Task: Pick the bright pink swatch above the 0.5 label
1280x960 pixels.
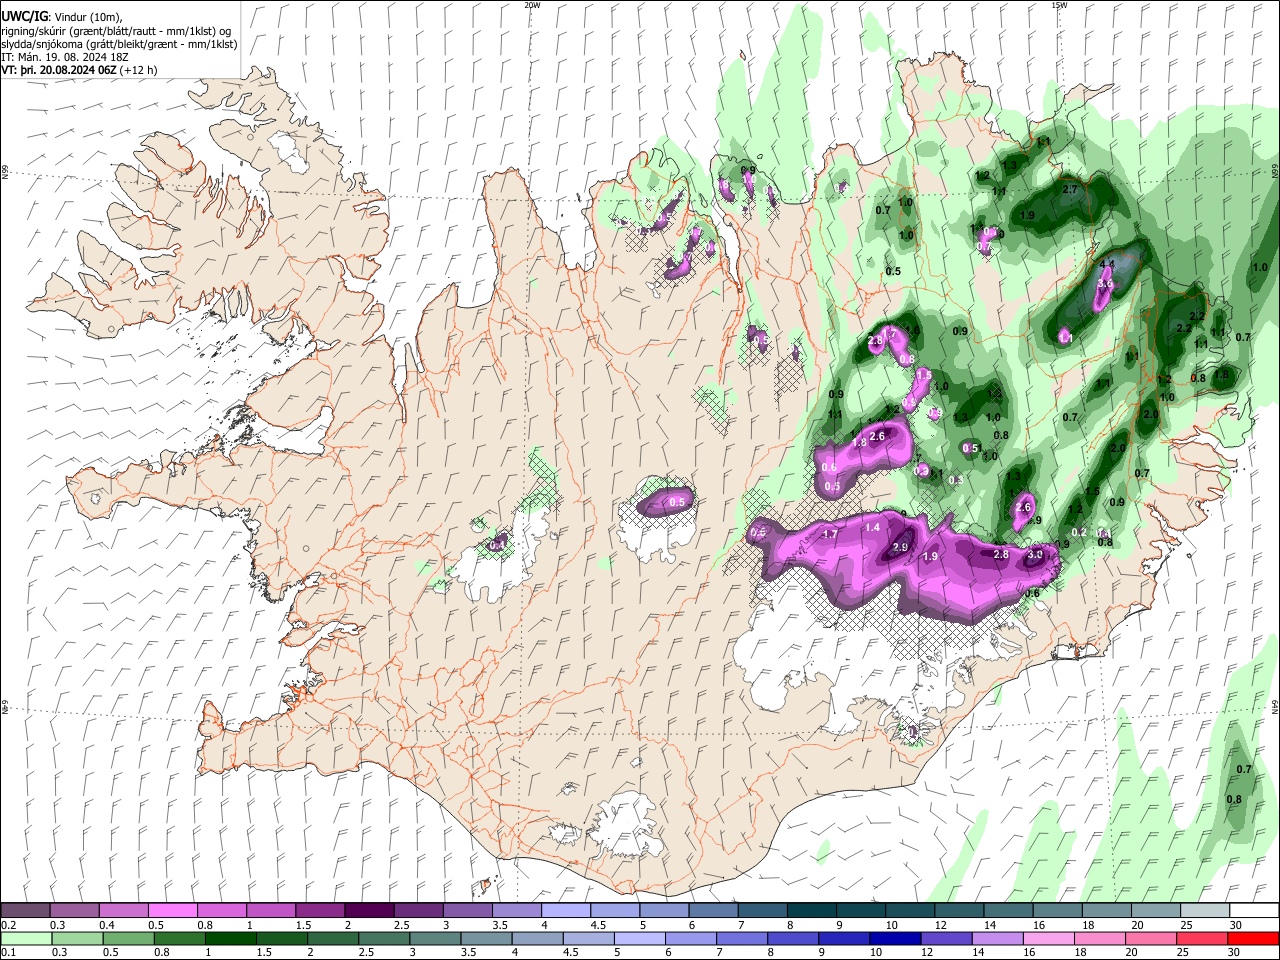Action: click(172, 910)
